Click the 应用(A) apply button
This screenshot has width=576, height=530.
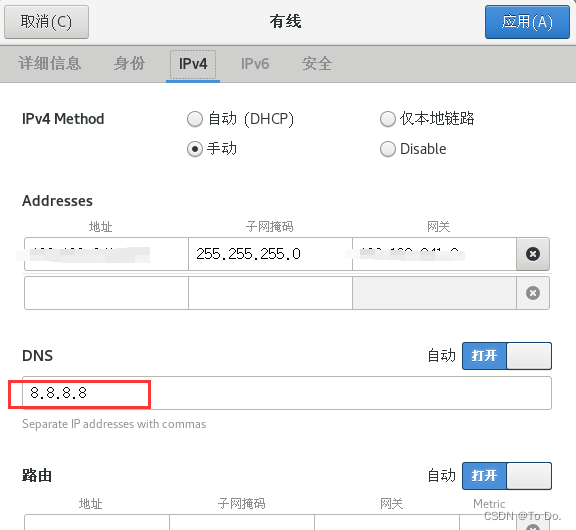pos(527,22)
